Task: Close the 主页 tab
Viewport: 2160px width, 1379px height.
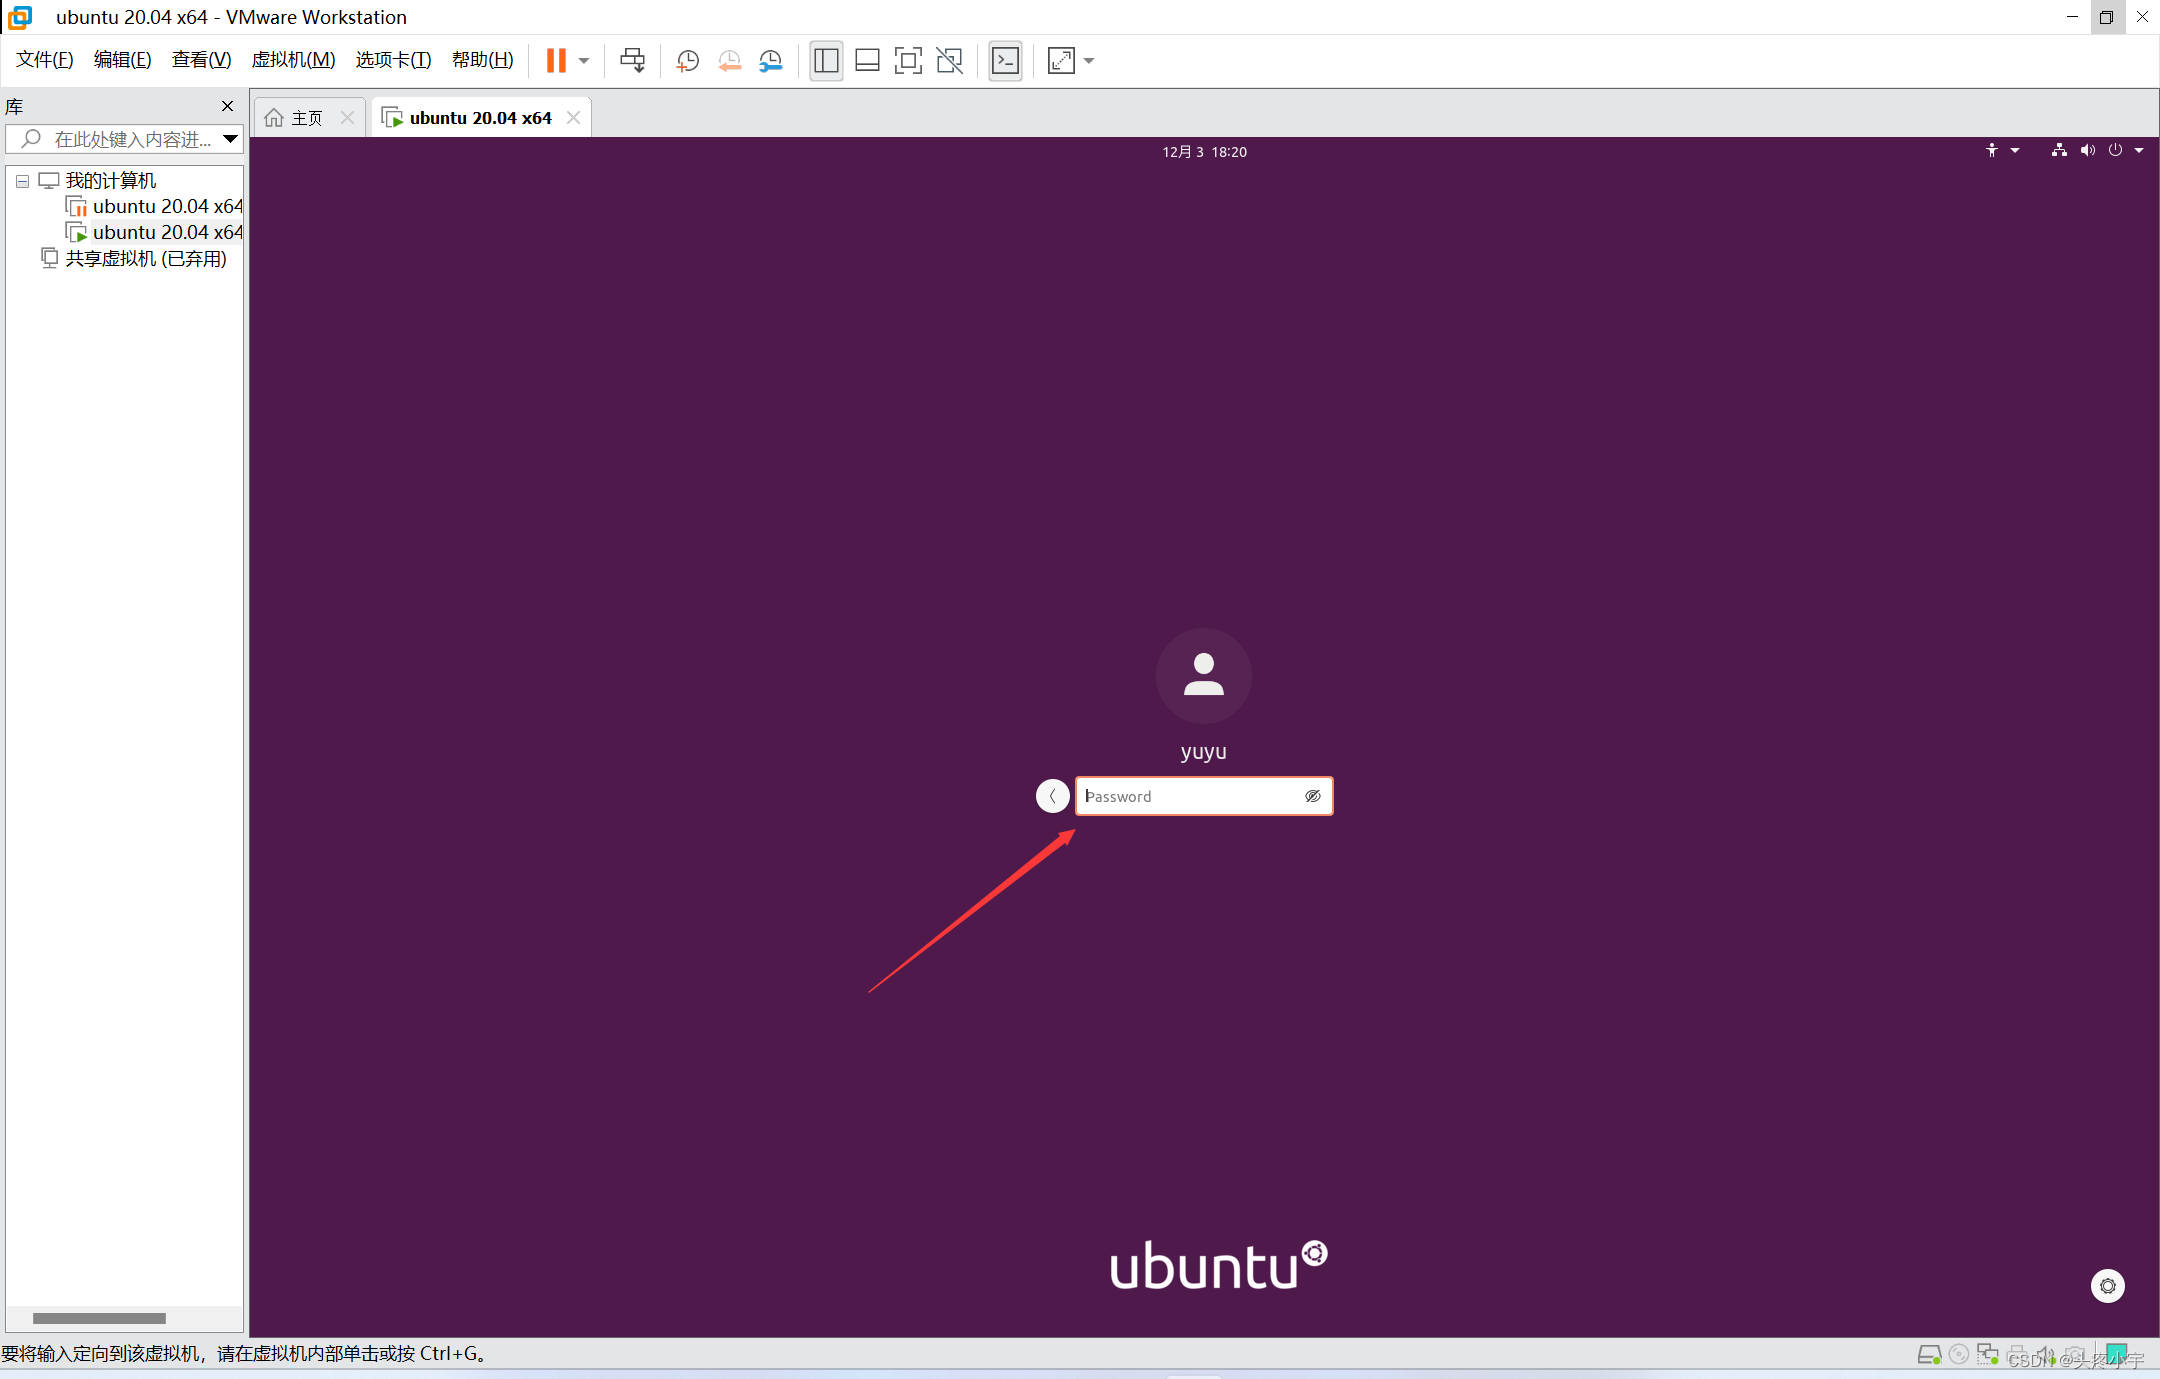Action: tap(347, 117)
